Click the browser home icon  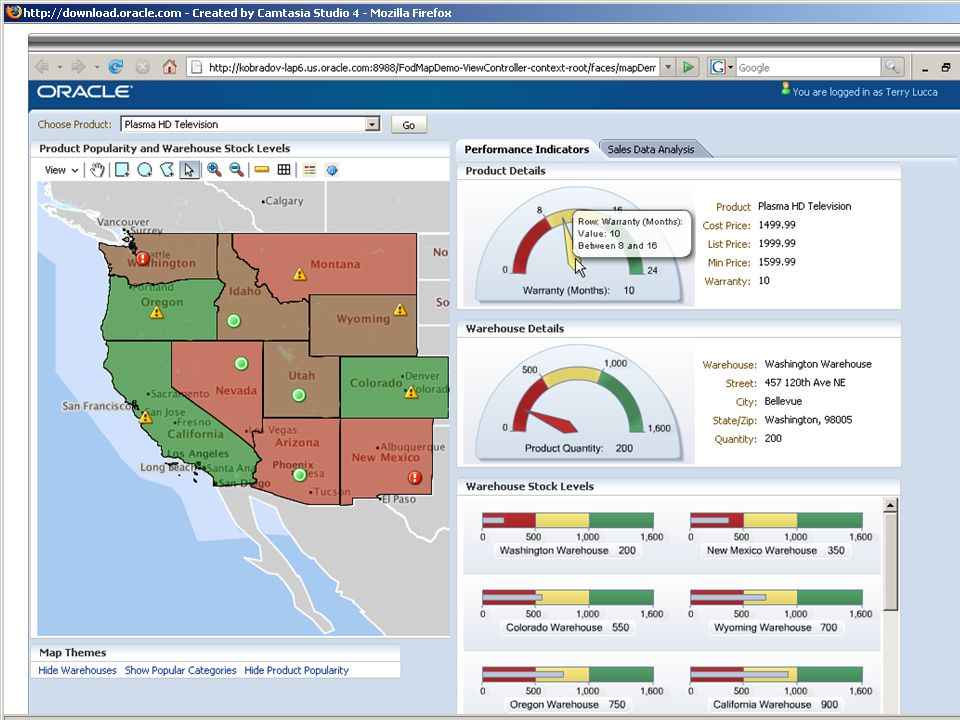[x=170, y=67]
